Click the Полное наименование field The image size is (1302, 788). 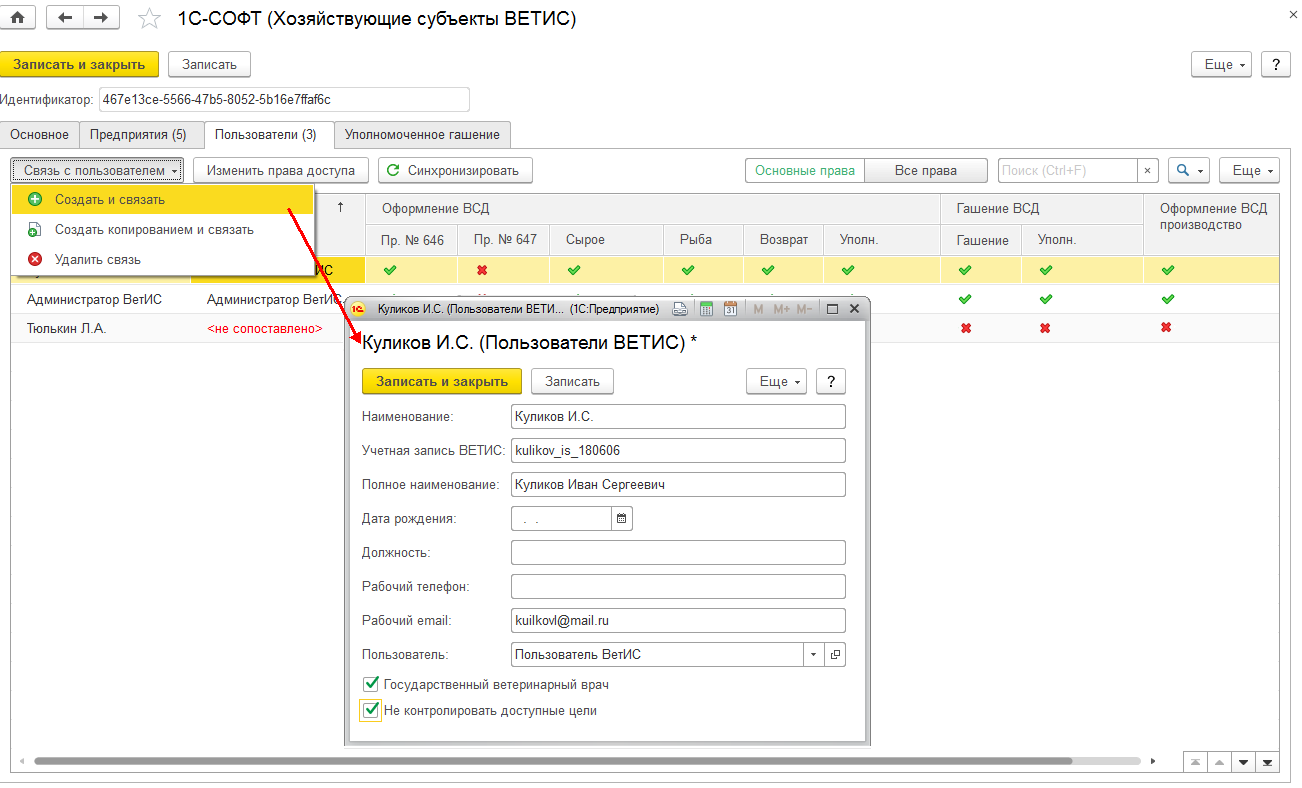click(x=678, y=484)
